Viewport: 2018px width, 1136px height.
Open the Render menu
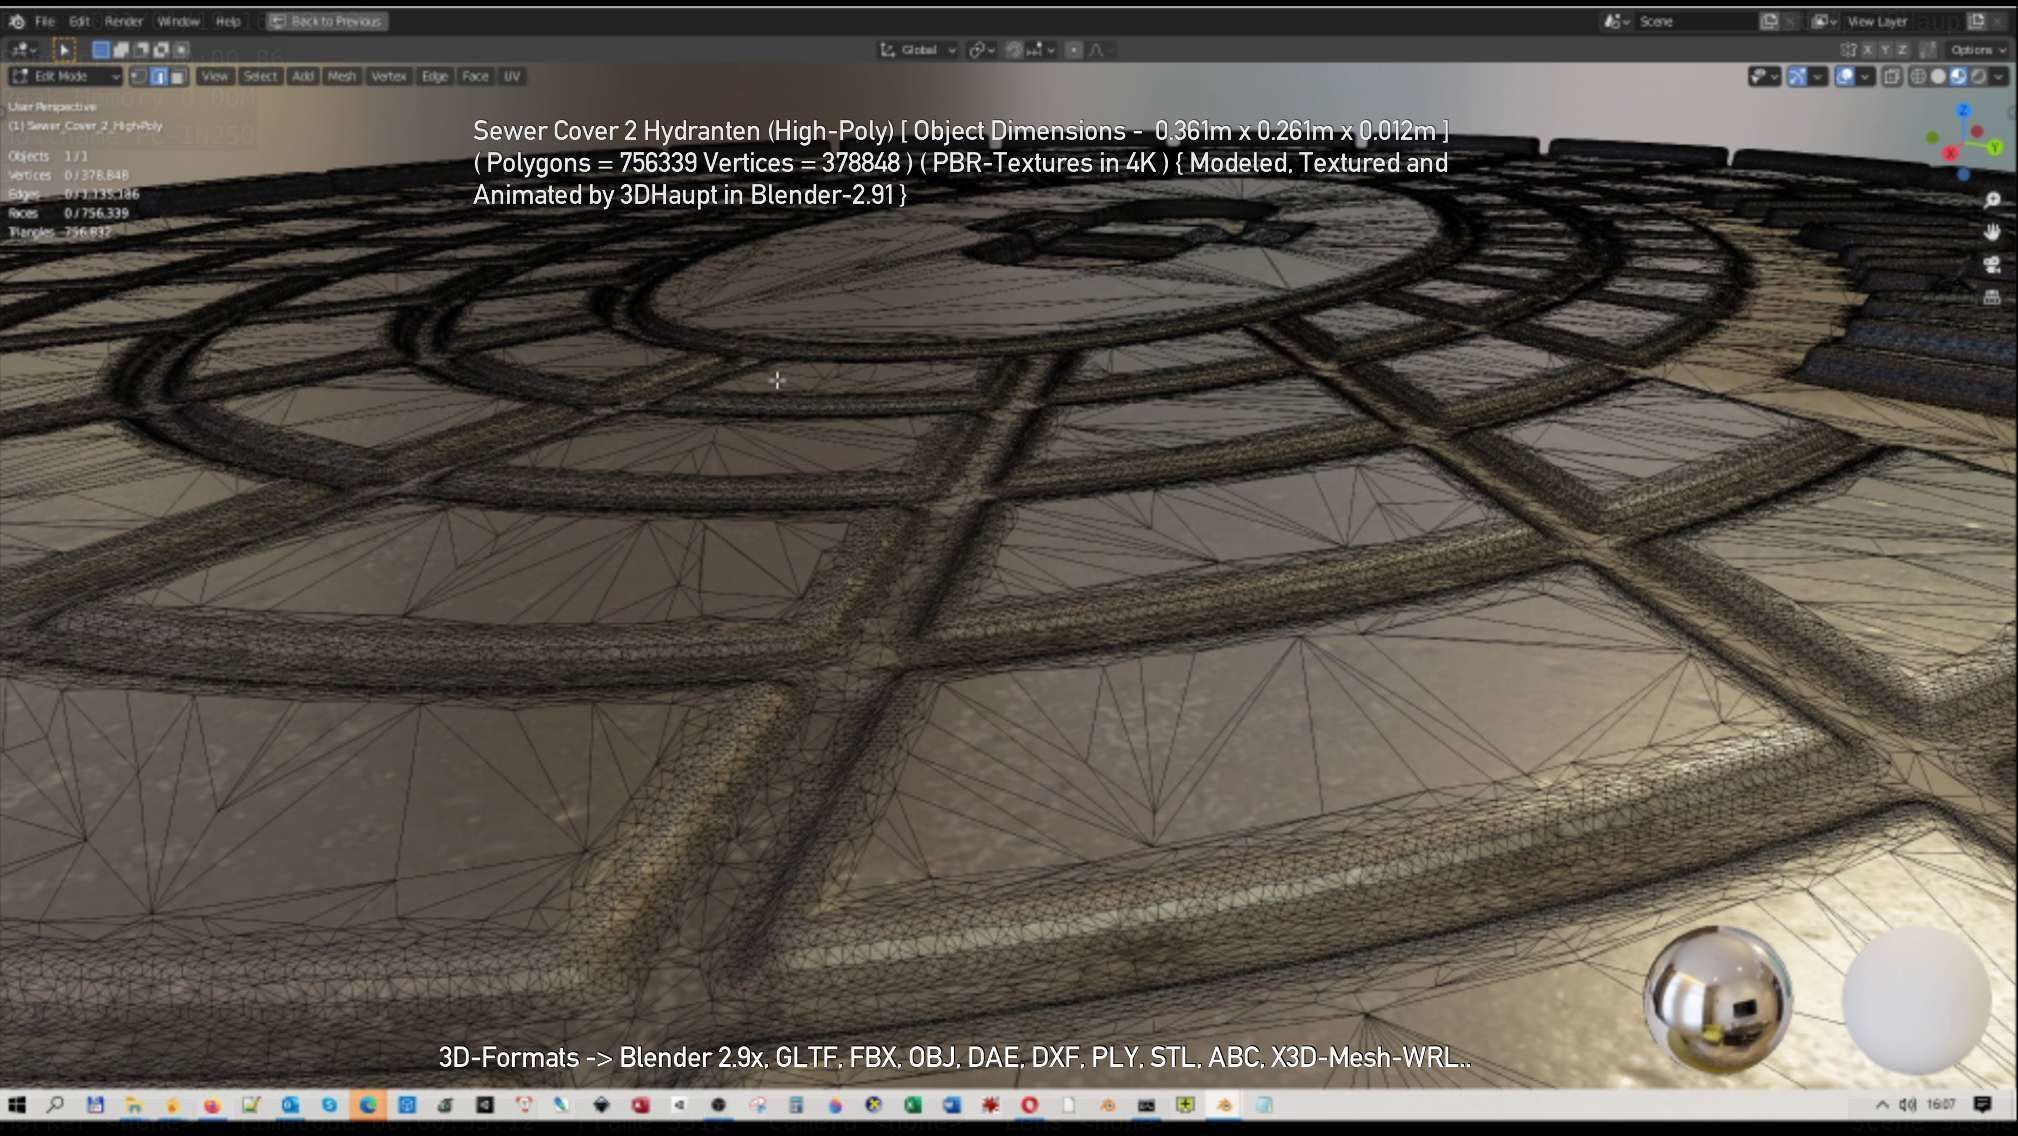click(124, 21)
